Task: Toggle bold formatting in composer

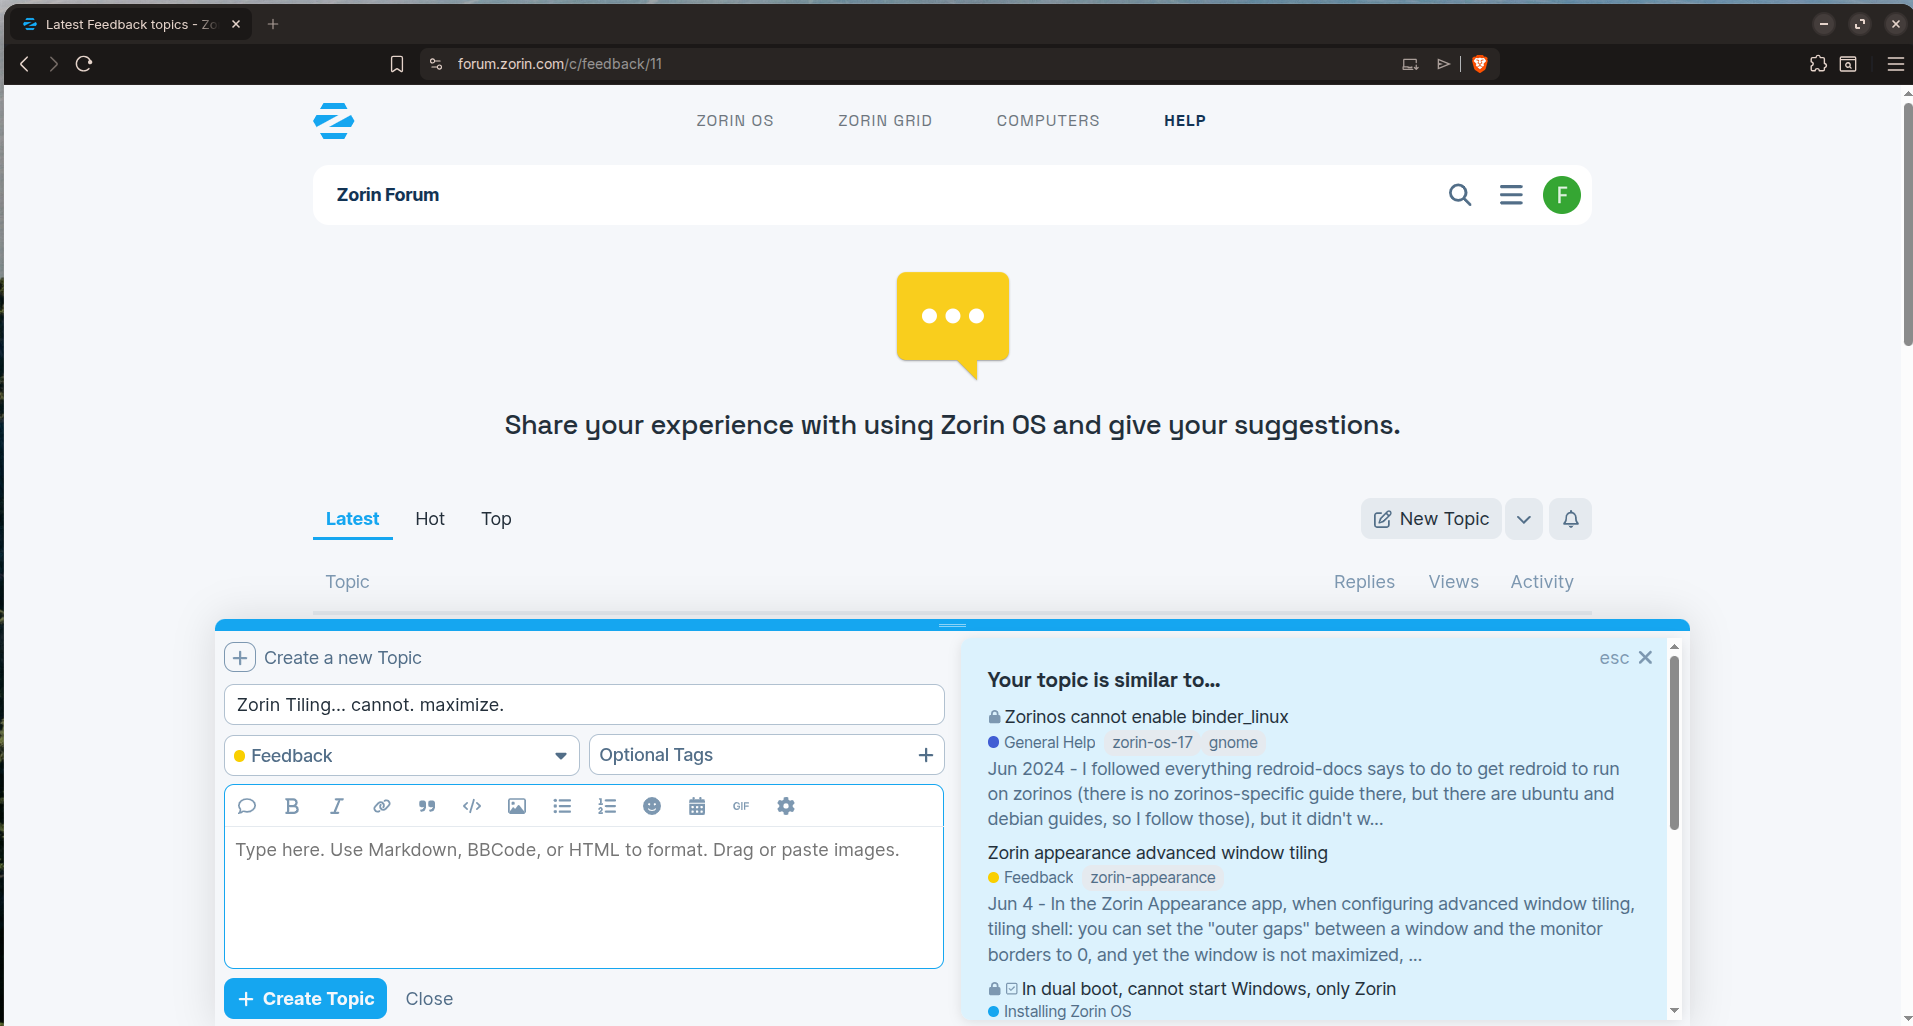Action: coord(292,806)
